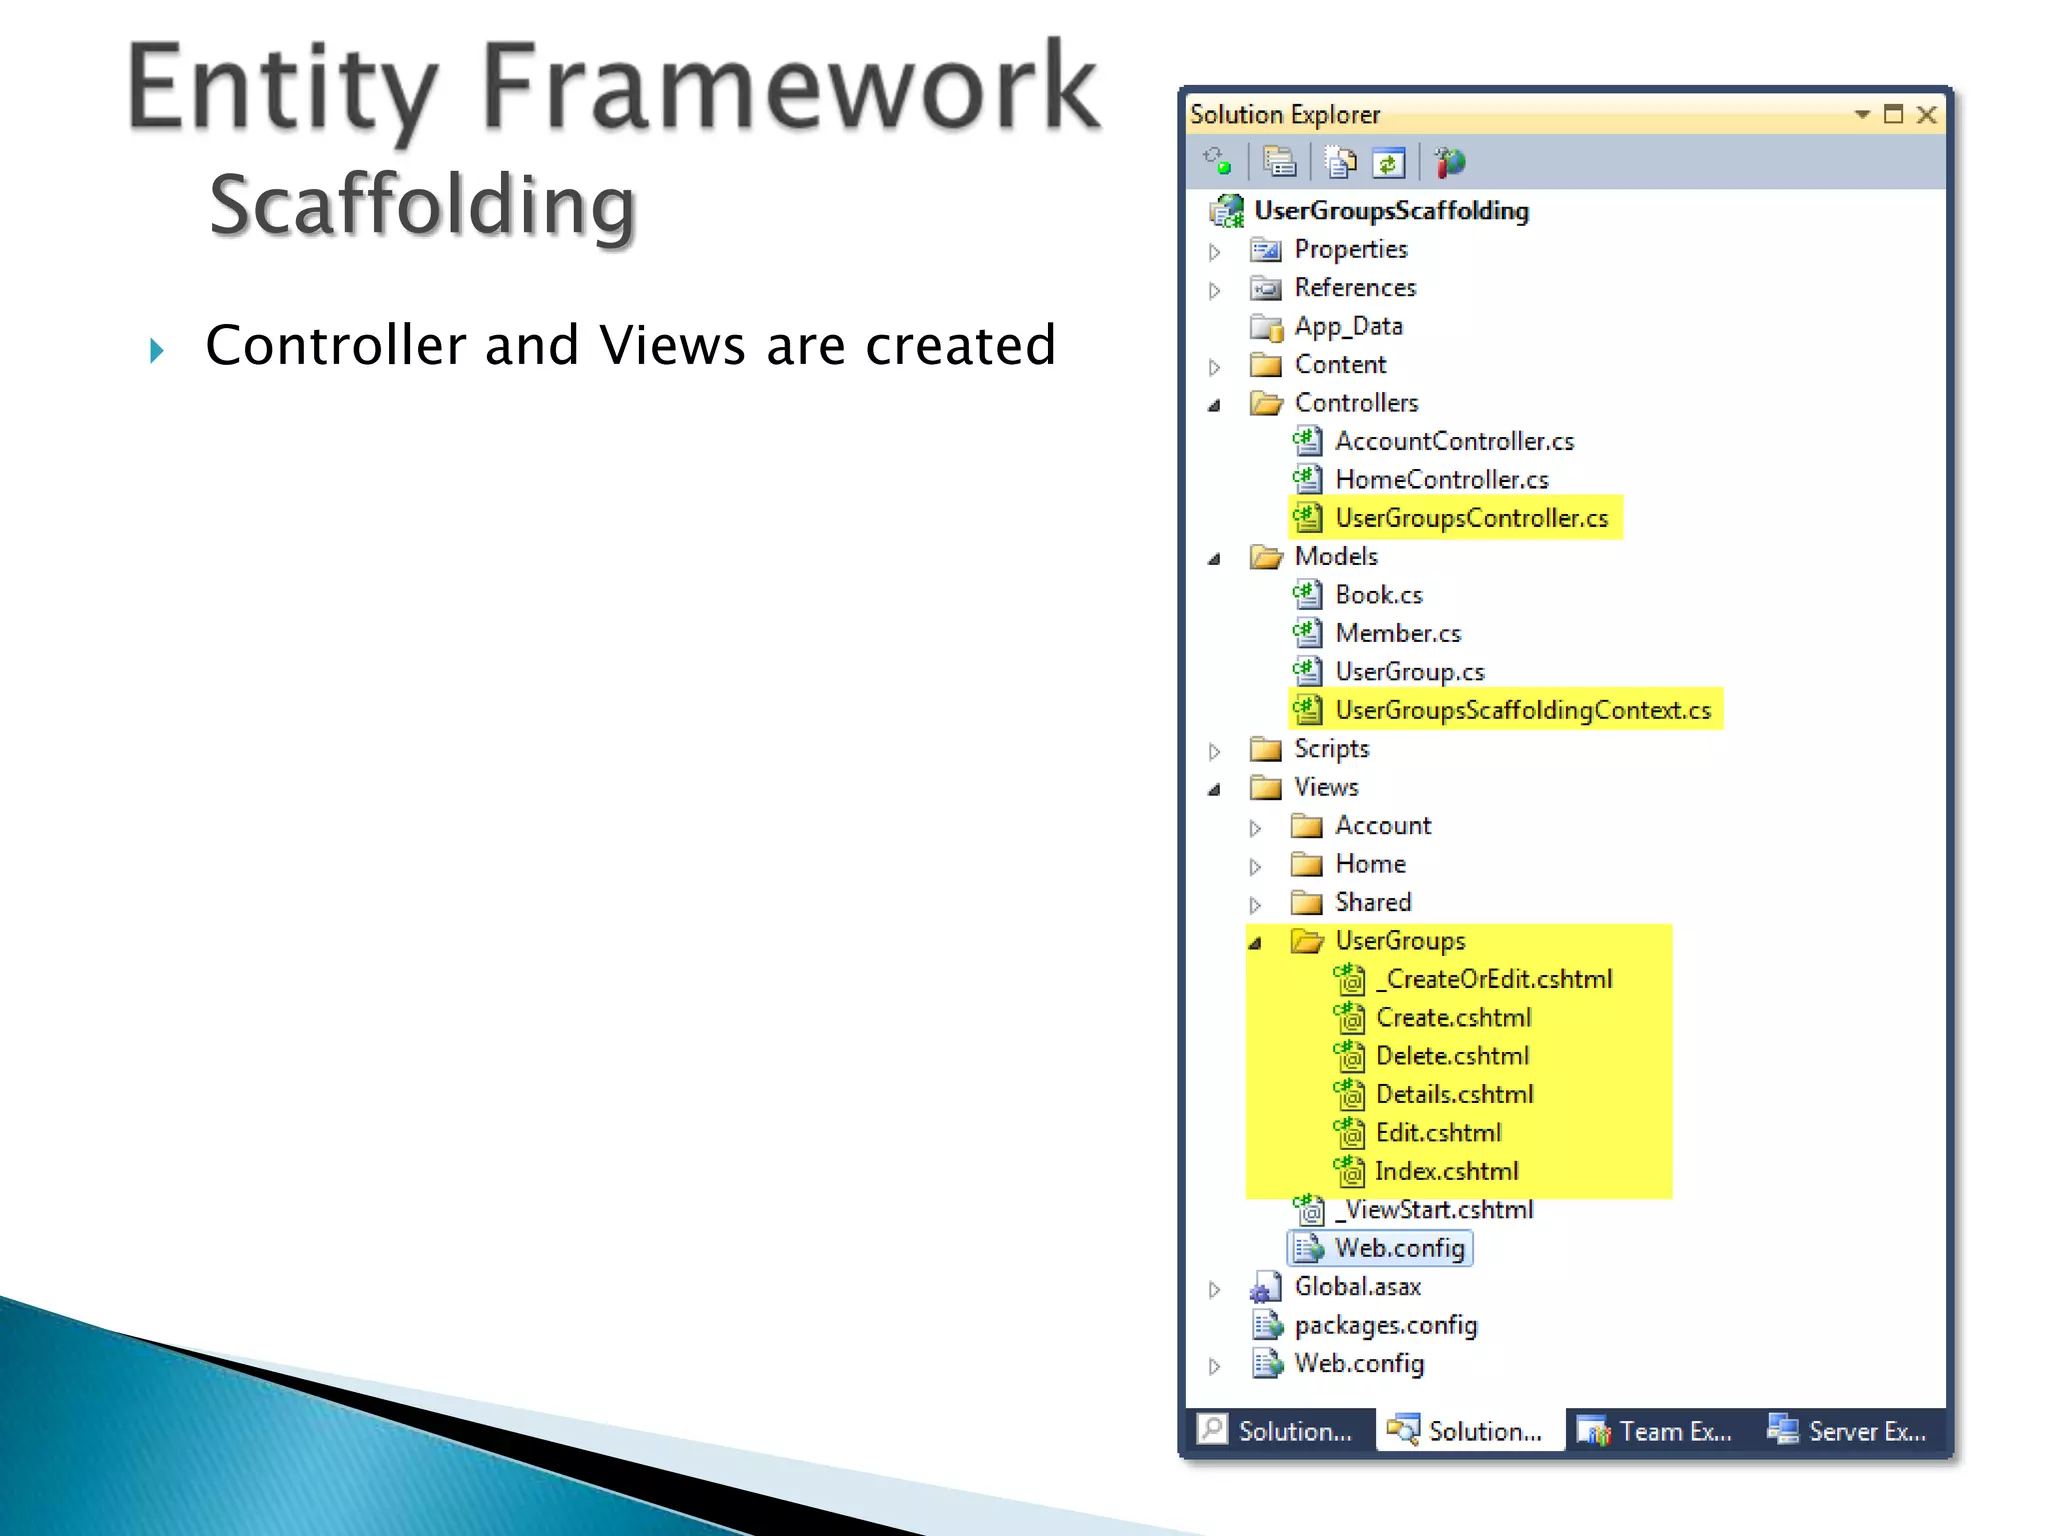2048x1536 pixels.
Task: Expand the Properties node
Action: 1215,251
